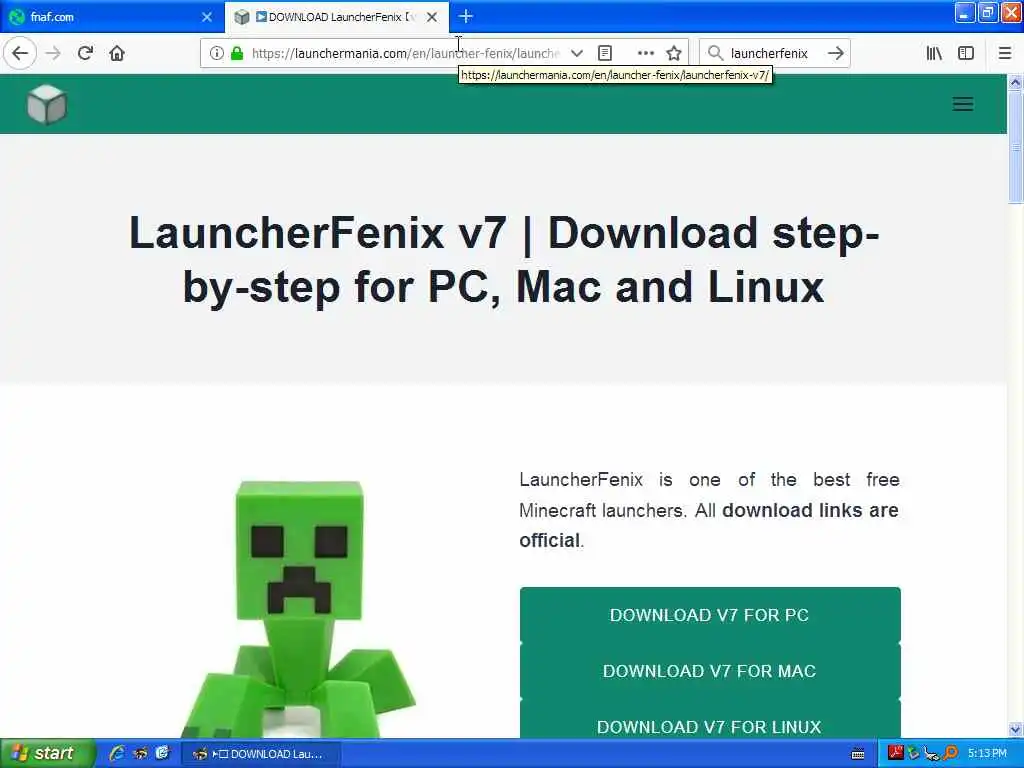Click the green padlock security icon
This screenshot has height=768, width=1024.
237,53
